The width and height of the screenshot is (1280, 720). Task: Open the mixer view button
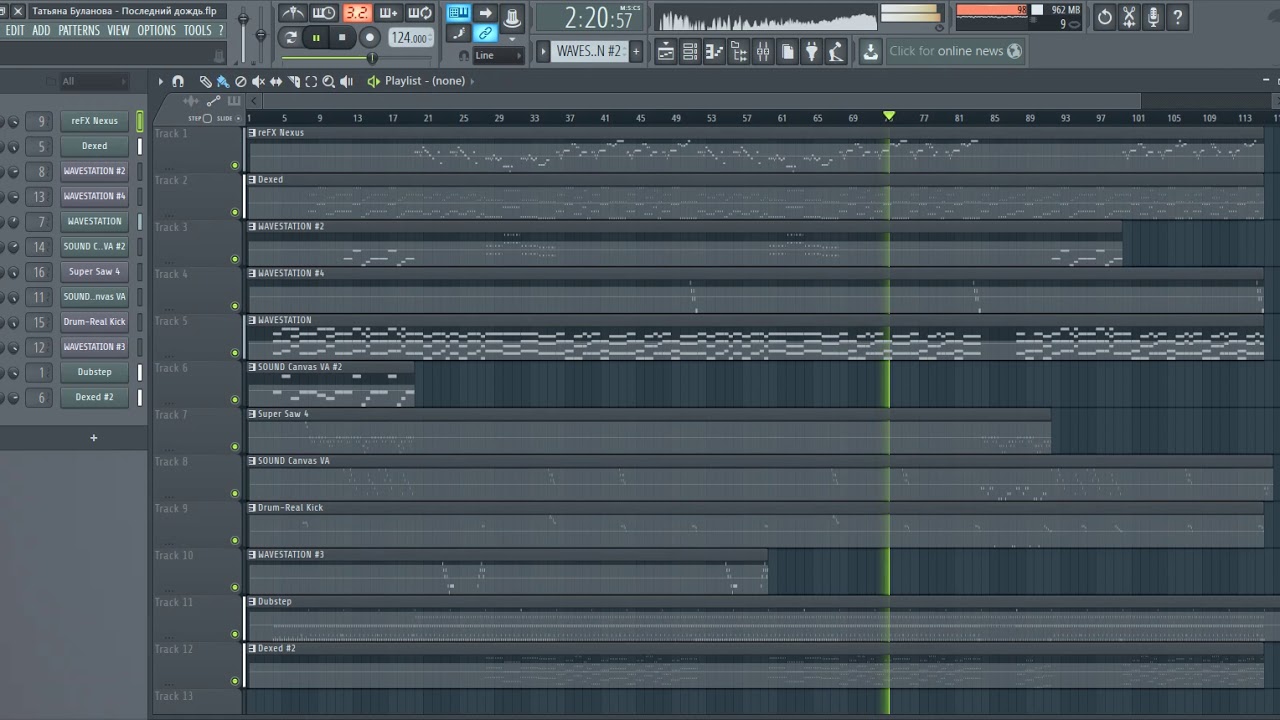(x=763, y=52)
